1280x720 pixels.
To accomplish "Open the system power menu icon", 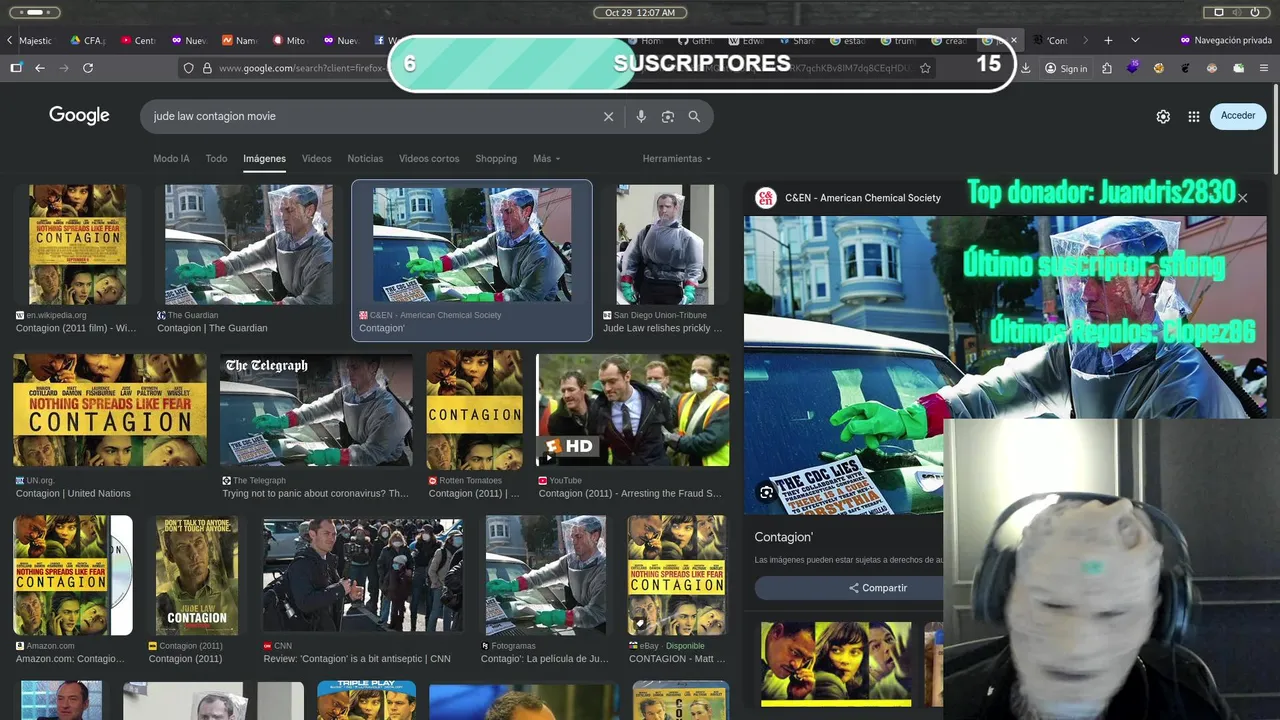I will [1254, 12].
